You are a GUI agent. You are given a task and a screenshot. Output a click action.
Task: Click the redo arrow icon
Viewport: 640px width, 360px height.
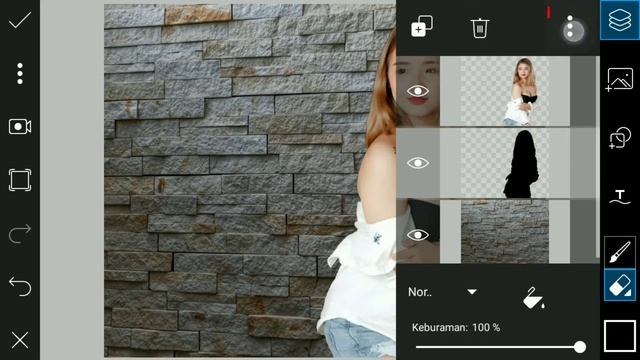click(x=20, y=233)
